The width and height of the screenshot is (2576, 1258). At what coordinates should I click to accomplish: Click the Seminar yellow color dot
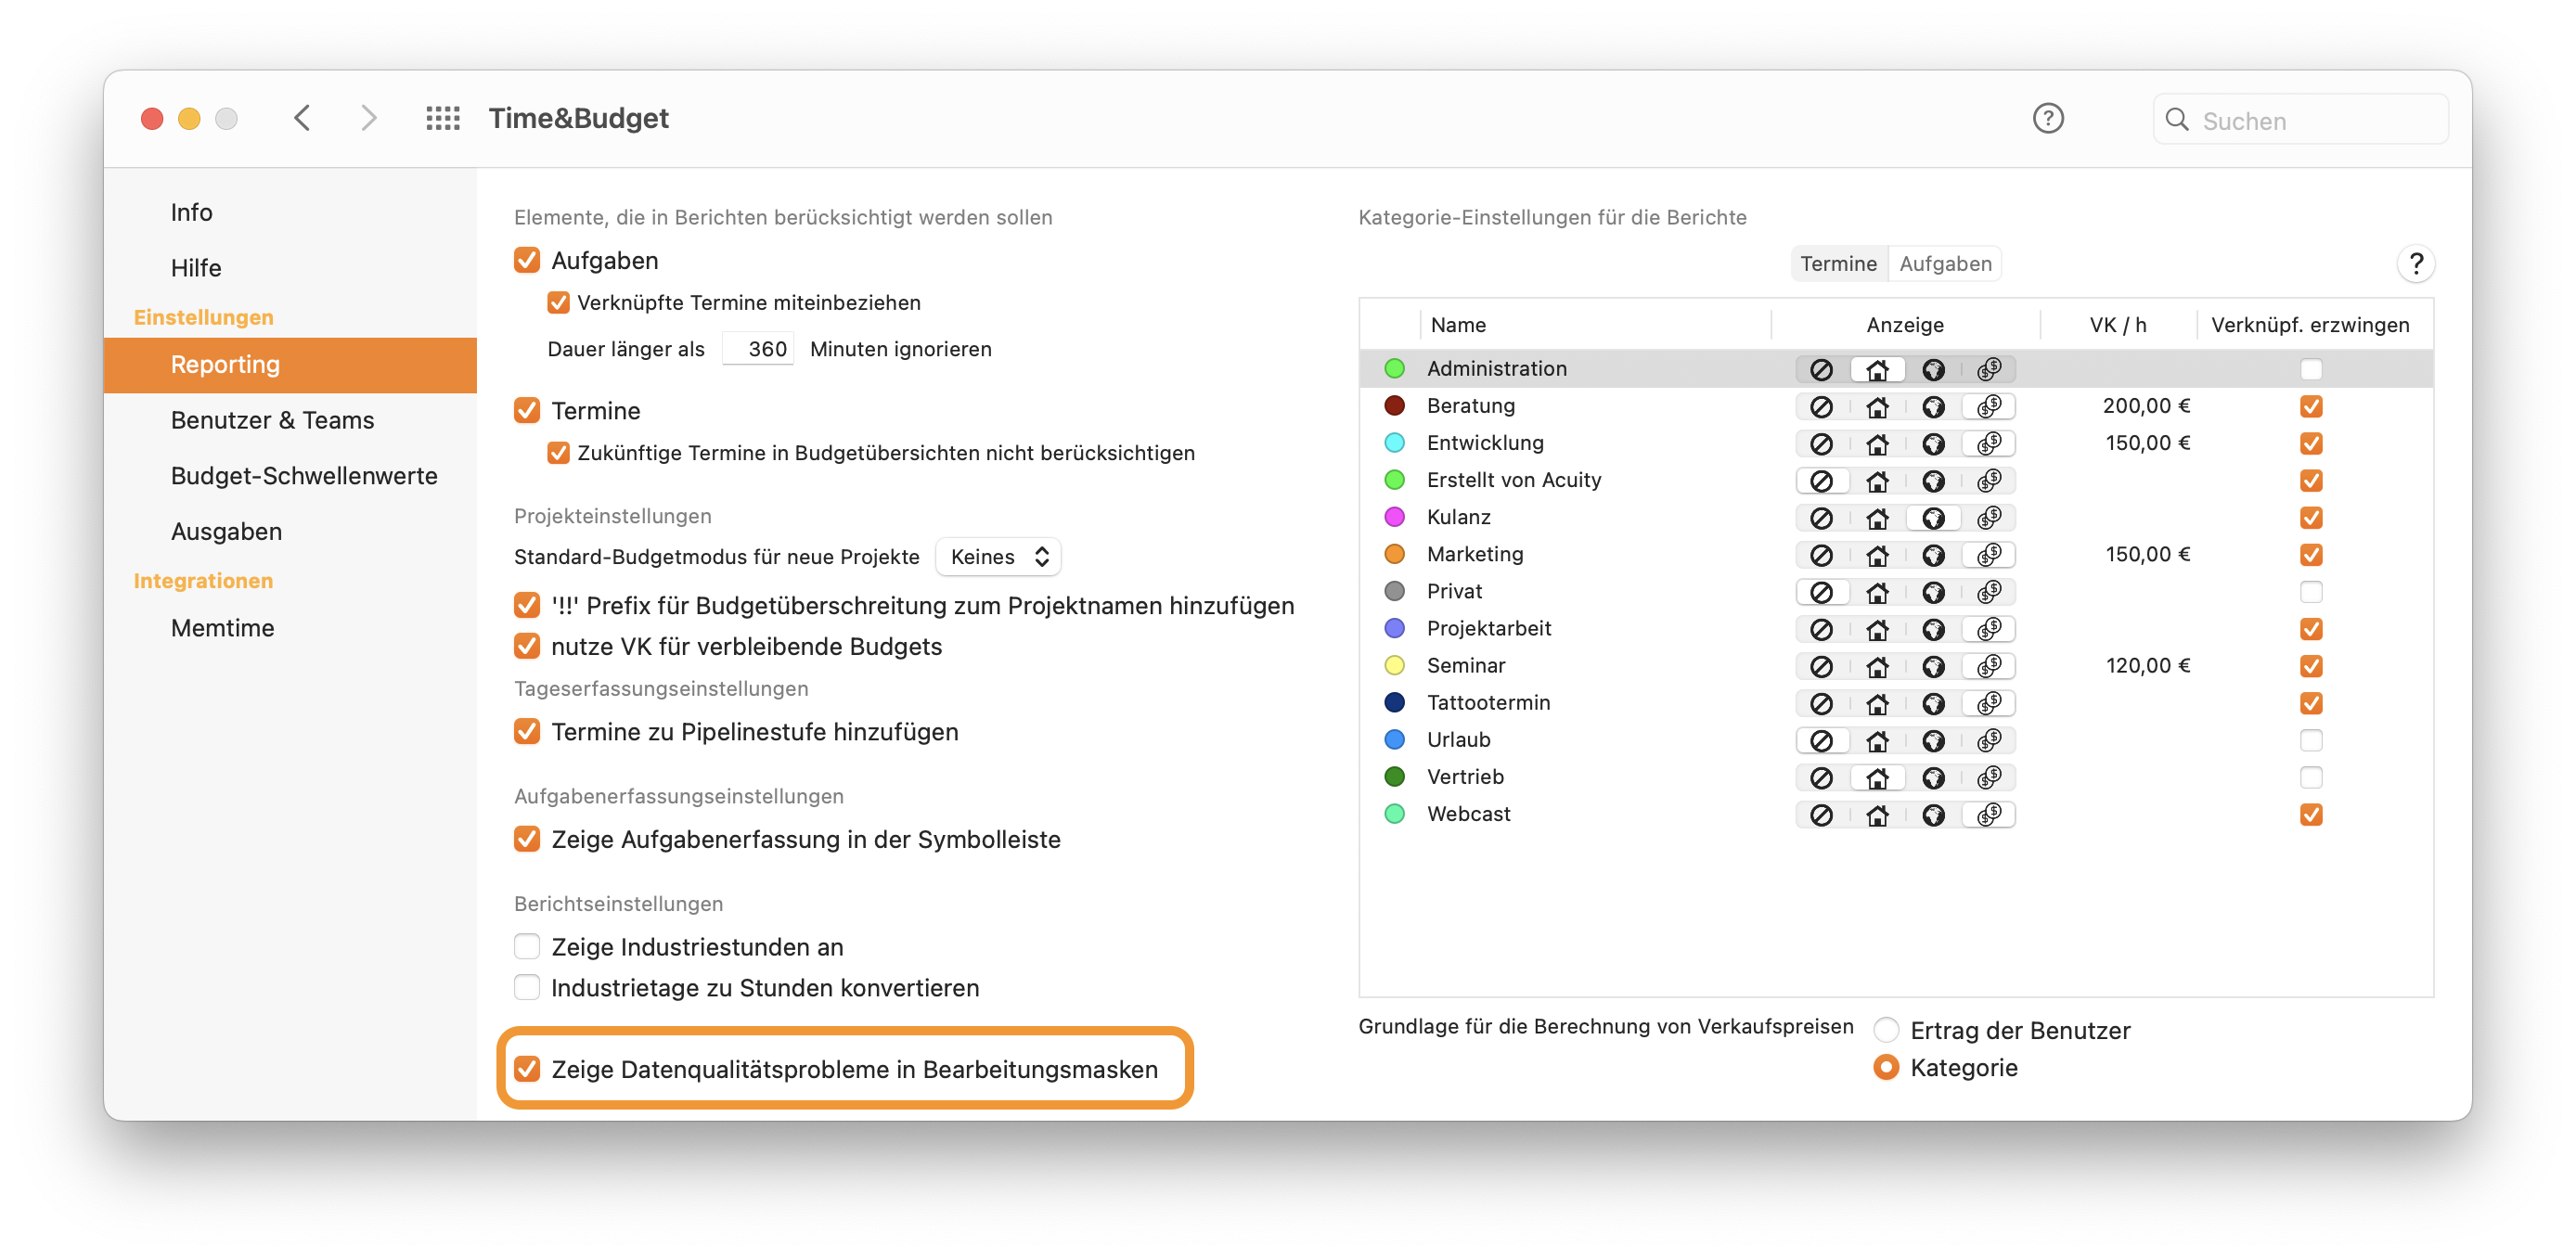(x=1394, y=665)
